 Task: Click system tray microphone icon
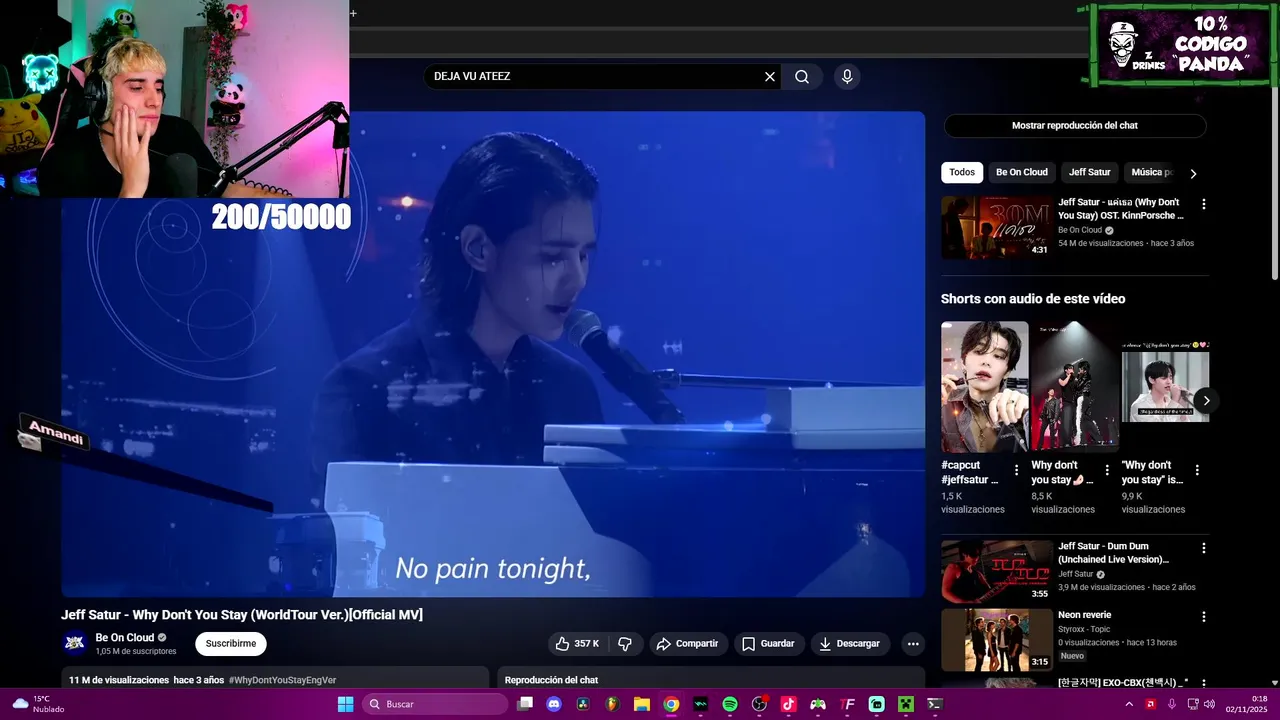(1172, 704)
